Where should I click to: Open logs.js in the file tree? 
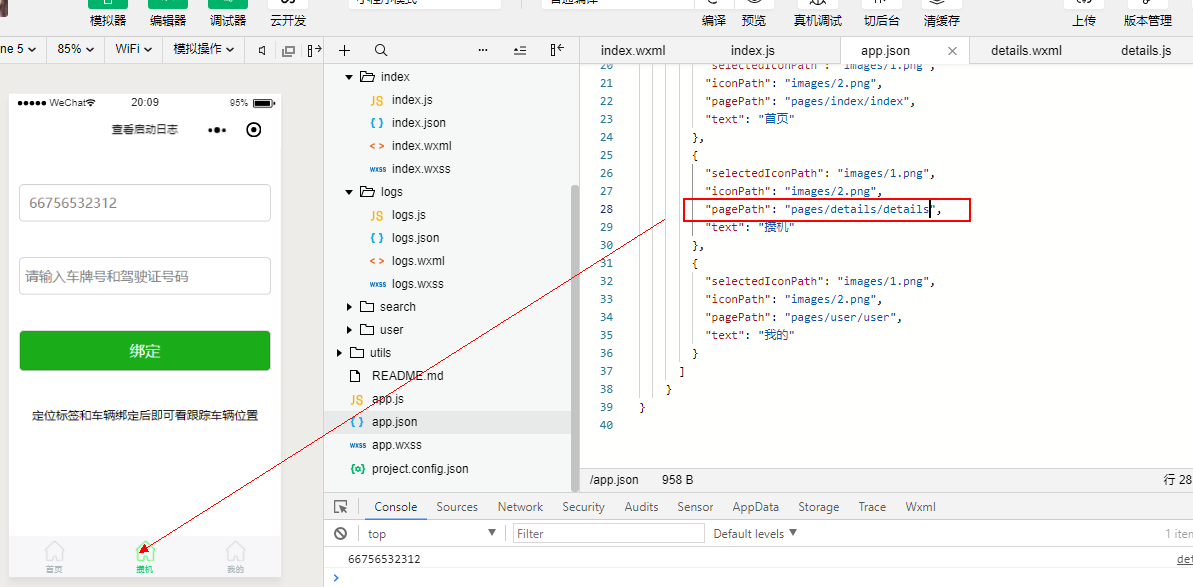(x=409, y=214)
